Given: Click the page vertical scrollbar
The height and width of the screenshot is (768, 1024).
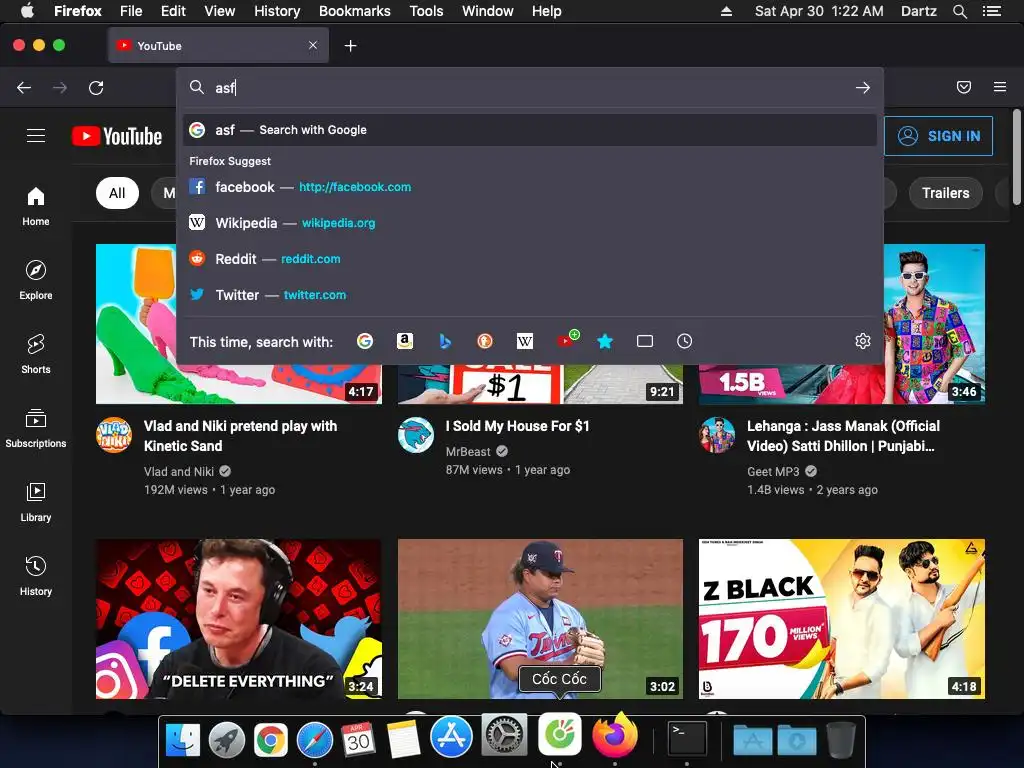Looking at the screenshot, I should [x=1016, y=157].
